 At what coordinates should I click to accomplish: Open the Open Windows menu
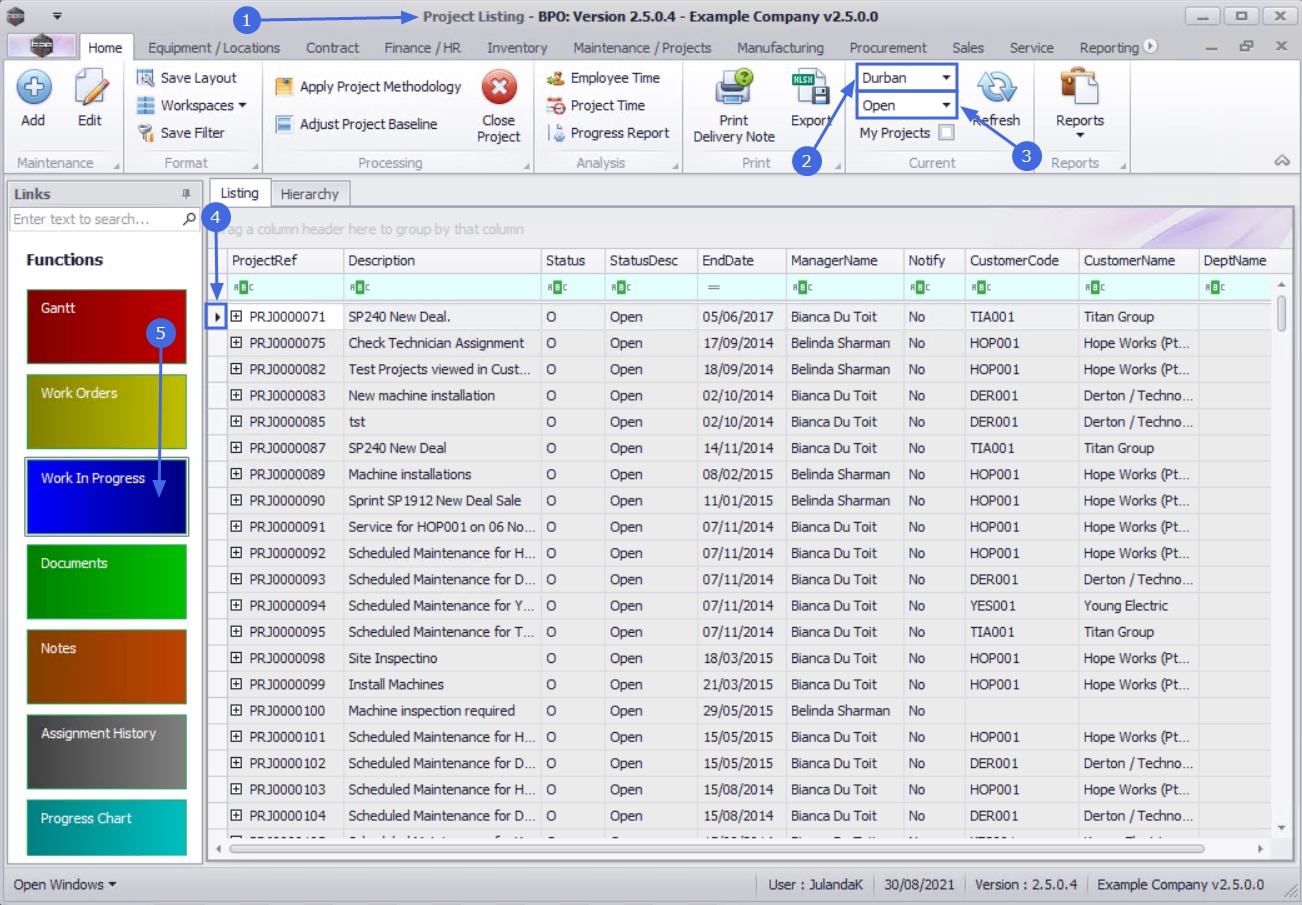[65, 884]
